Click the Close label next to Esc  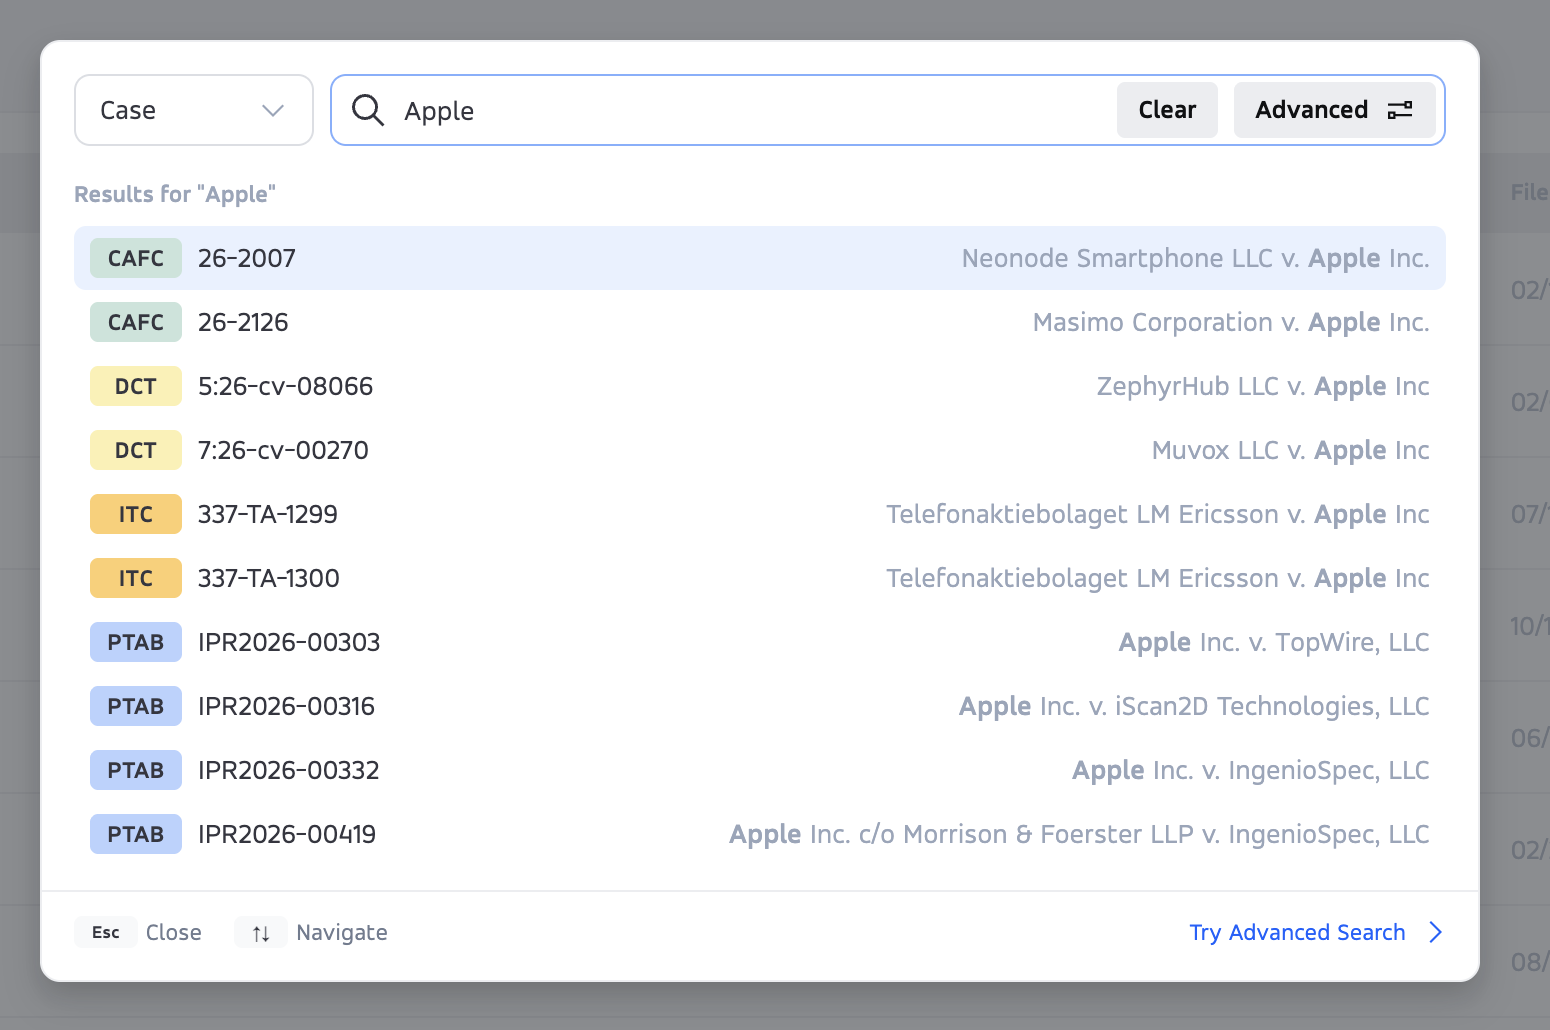[174, 932]
